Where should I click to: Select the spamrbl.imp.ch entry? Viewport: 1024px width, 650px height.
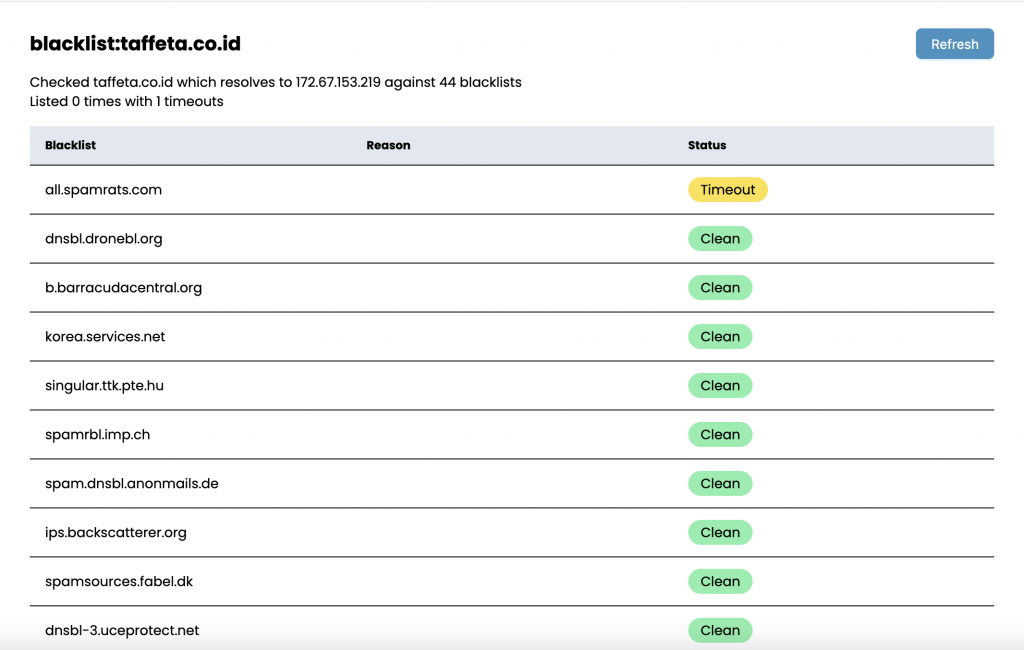tap(97, 434)
